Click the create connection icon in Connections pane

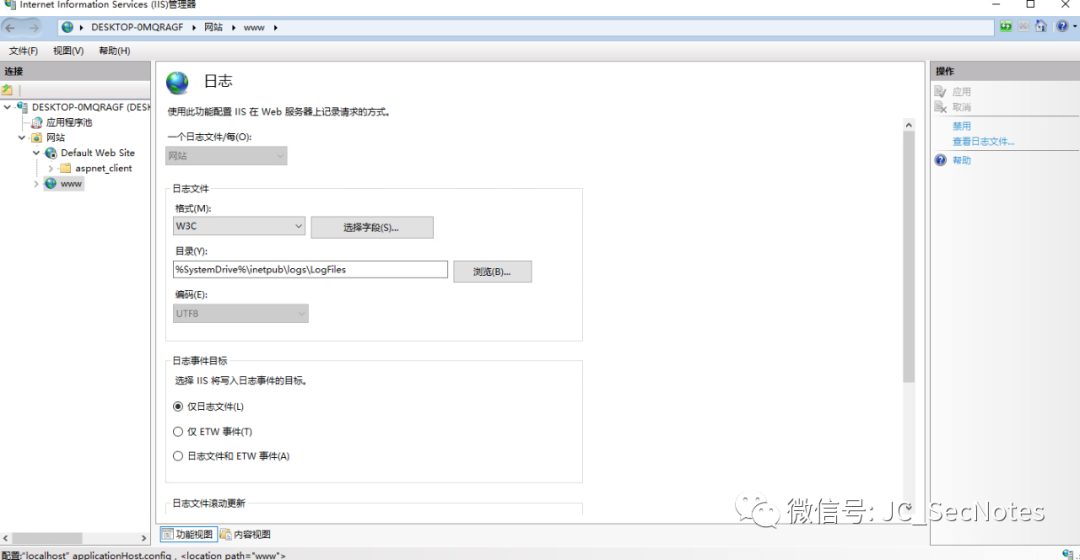(8, 90)
